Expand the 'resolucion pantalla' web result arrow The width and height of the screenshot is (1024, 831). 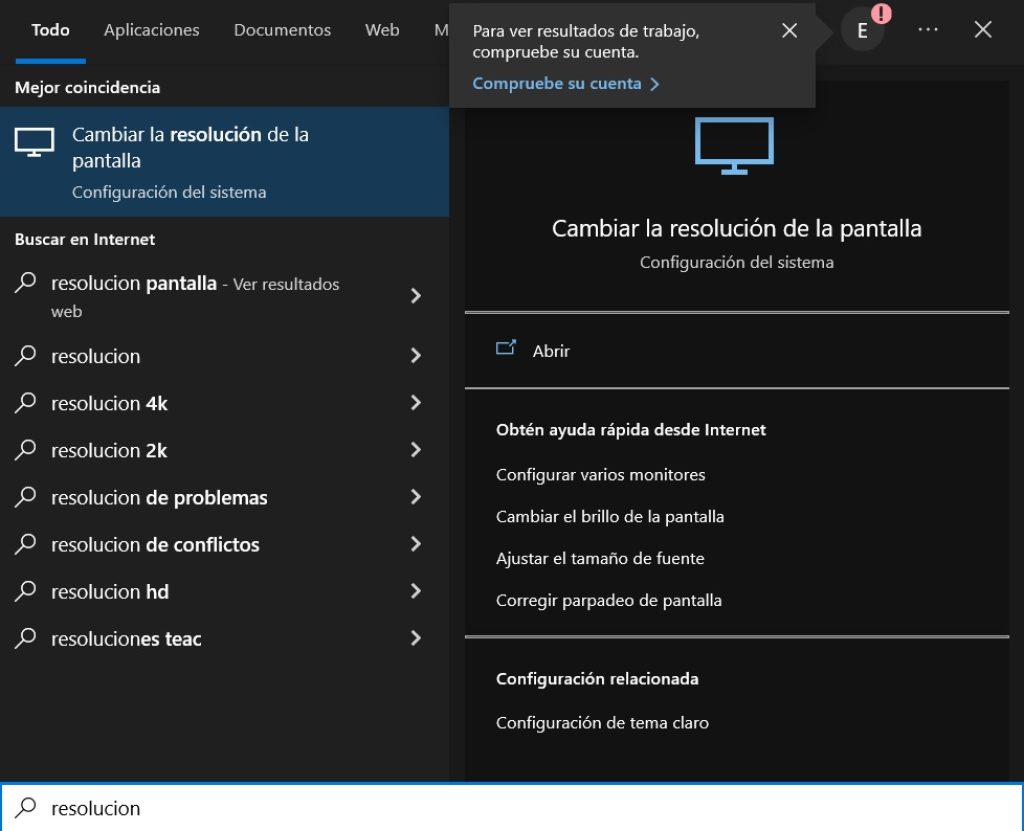click(x=416, y=296)
